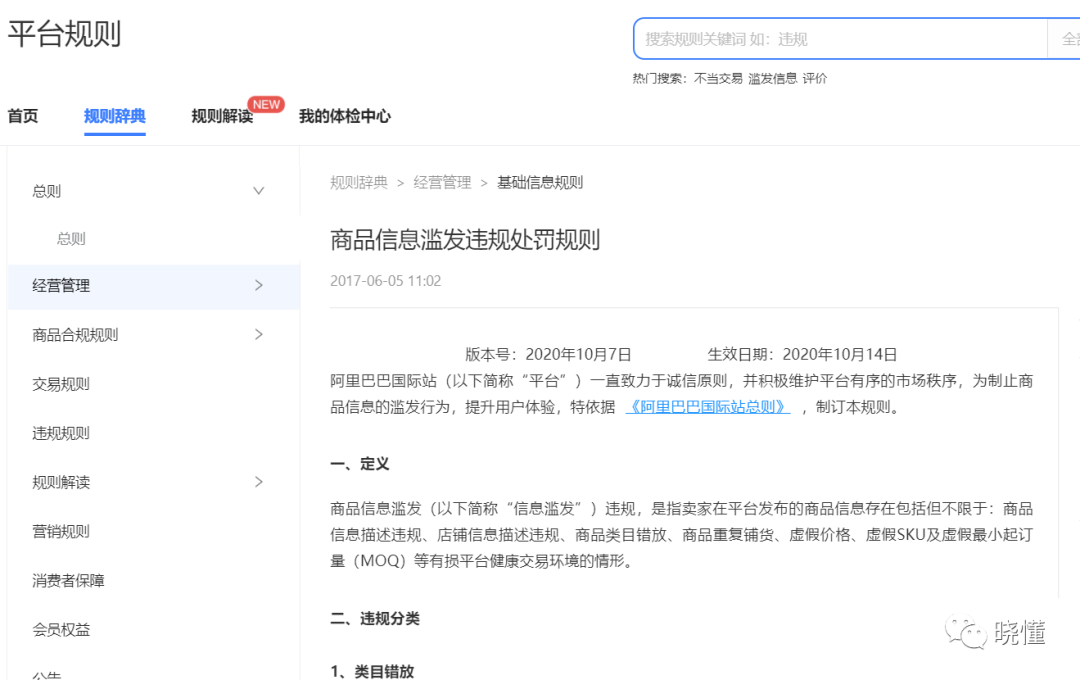This screenshot has width=1080, height=680.
Task: Switch to the 规则辞典 tab
Action: (x=114, y=116)
